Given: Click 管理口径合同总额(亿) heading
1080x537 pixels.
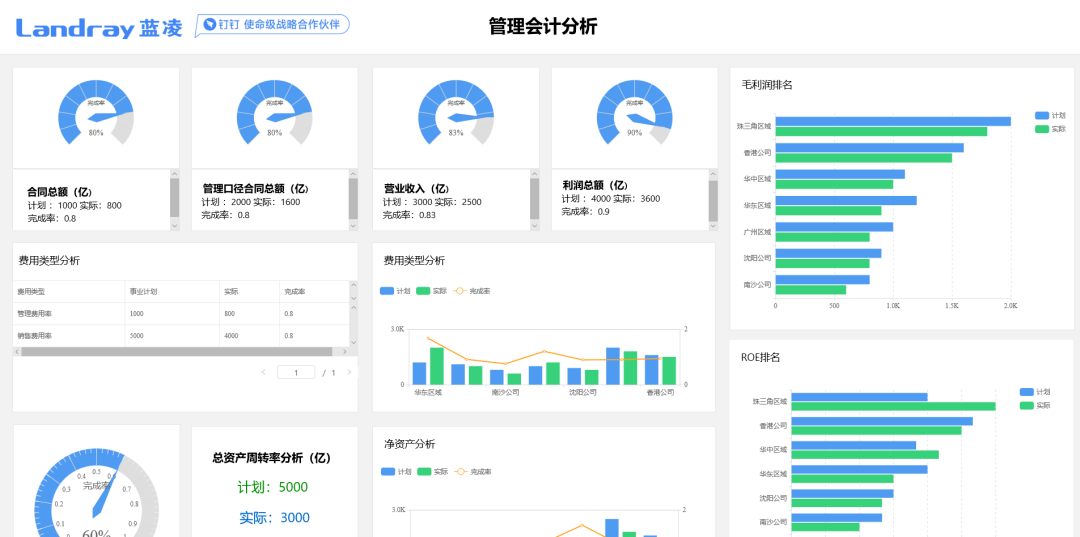Looking at the screenshot, I should (x=256, y=189).
